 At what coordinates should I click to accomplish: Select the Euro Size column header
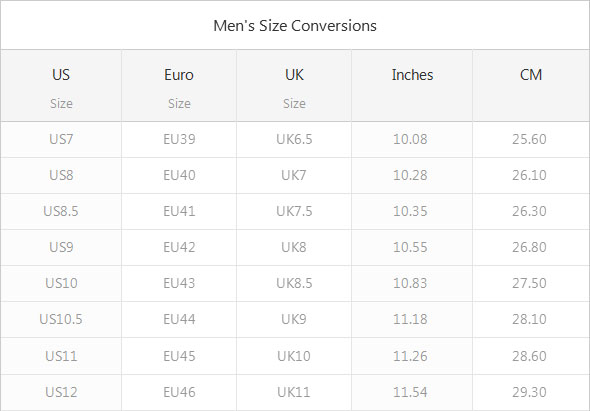point(179,88)
